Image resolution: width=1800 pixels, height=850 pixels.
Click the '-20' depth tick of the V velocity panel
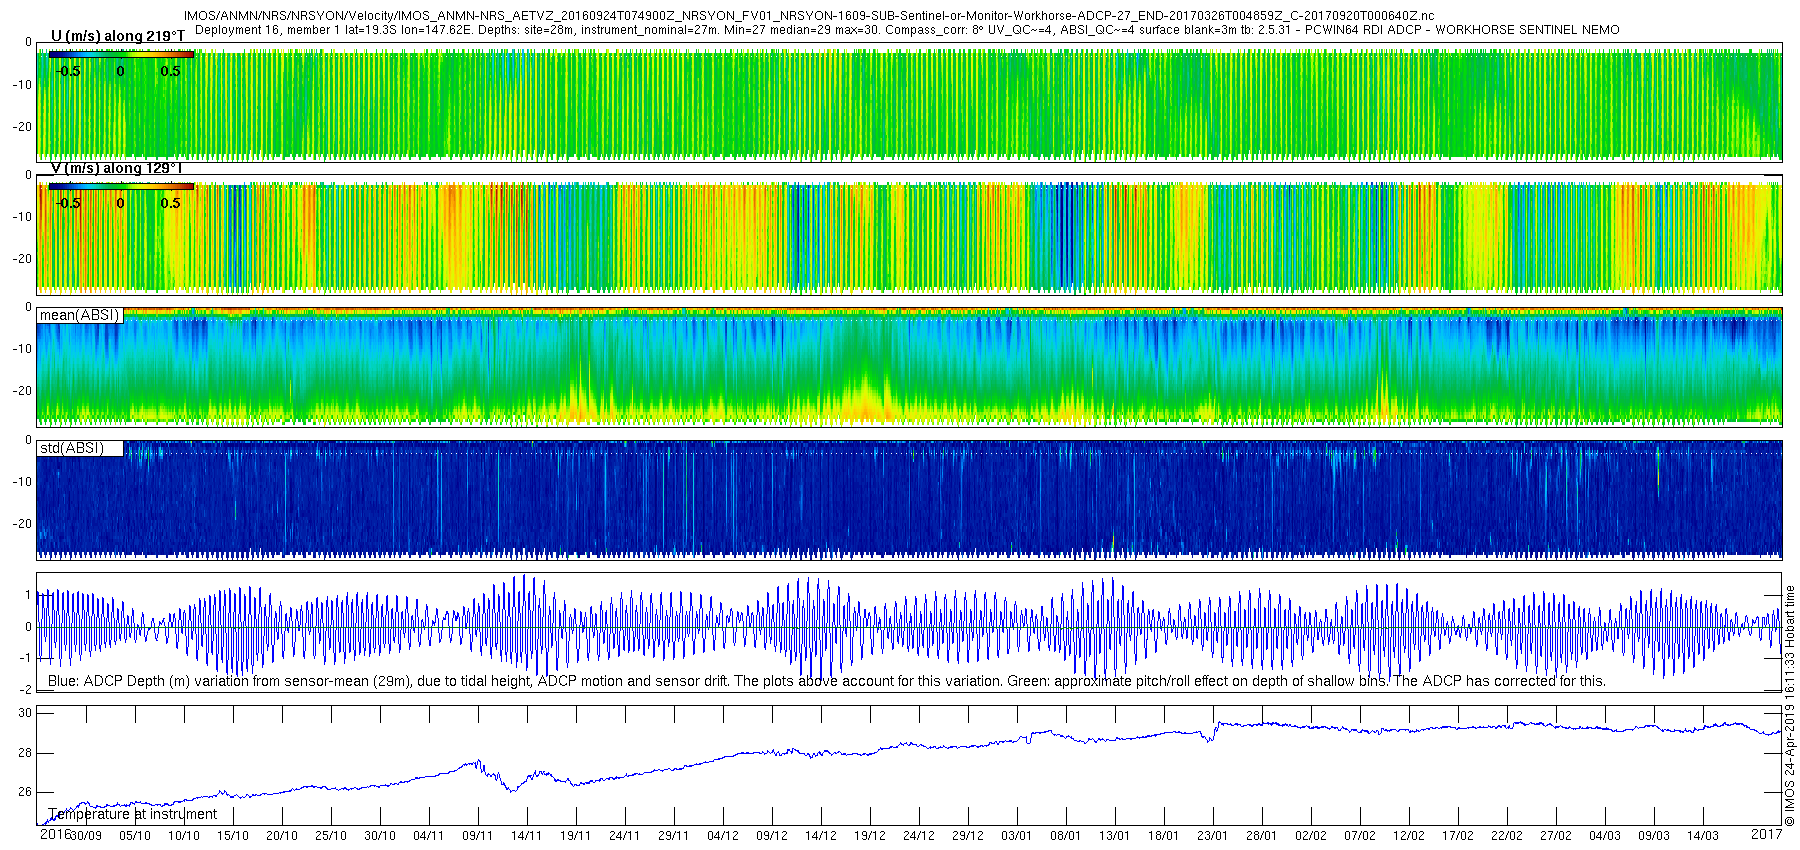(22, 259)
